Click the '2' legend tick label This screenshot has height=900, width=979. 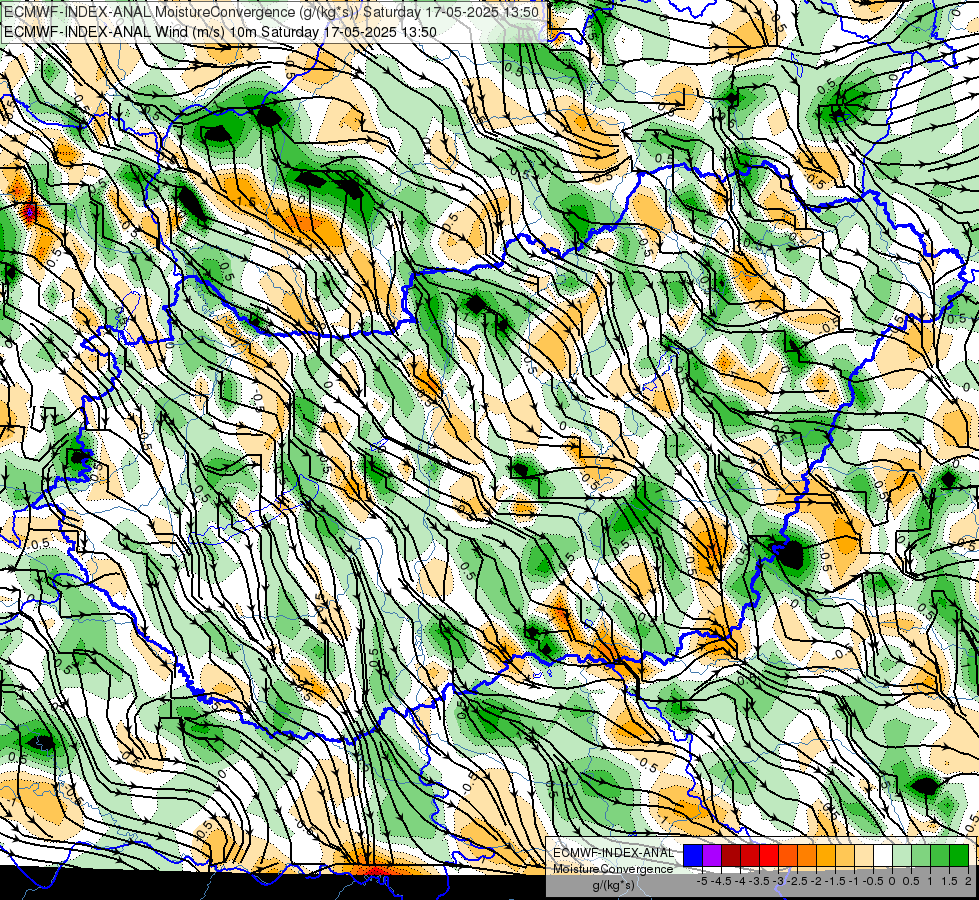click(x=968, y=881)
